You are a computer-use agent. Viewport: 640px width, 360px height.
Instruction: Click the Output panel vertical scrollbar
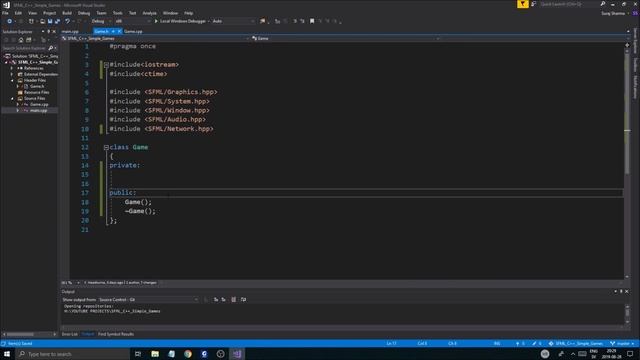(x=627, y=313)
